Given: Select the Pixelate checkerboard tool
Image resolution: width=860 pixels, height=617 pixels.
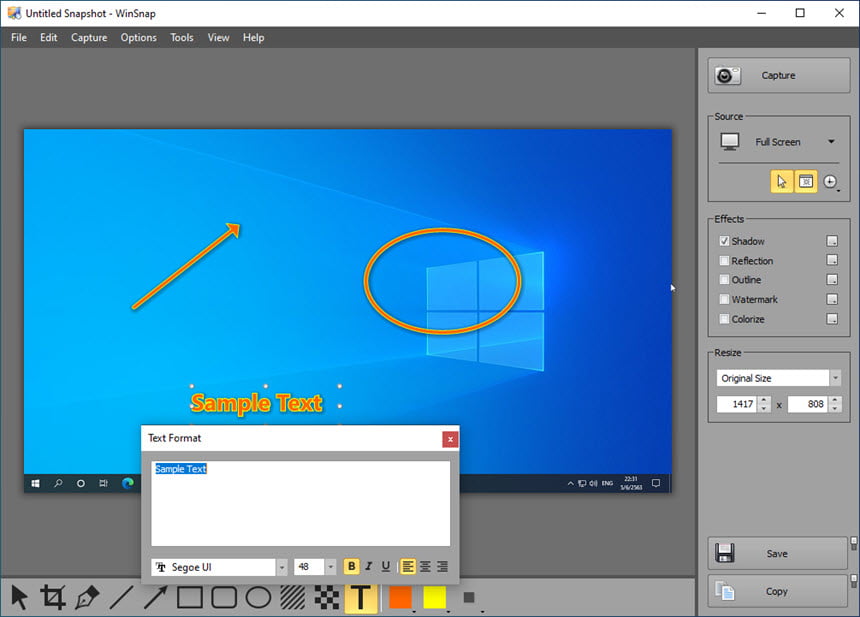Looking at the screenshot, I should (327, 597).
